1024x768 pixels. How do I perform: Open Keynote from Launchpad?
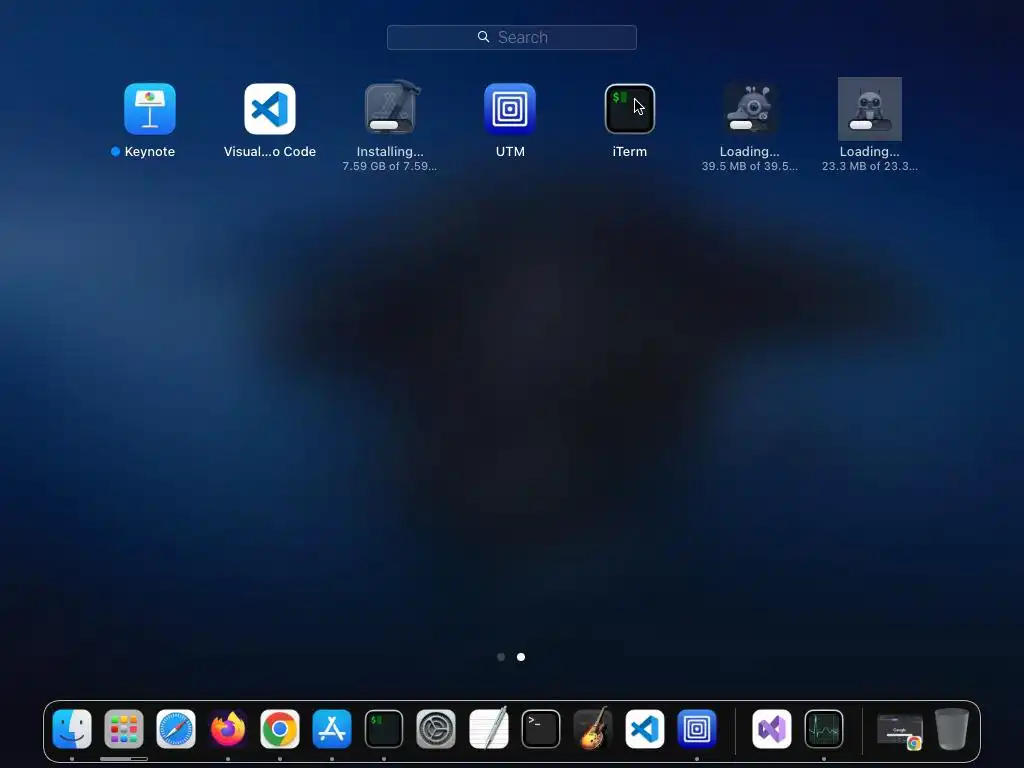[150, 108]
